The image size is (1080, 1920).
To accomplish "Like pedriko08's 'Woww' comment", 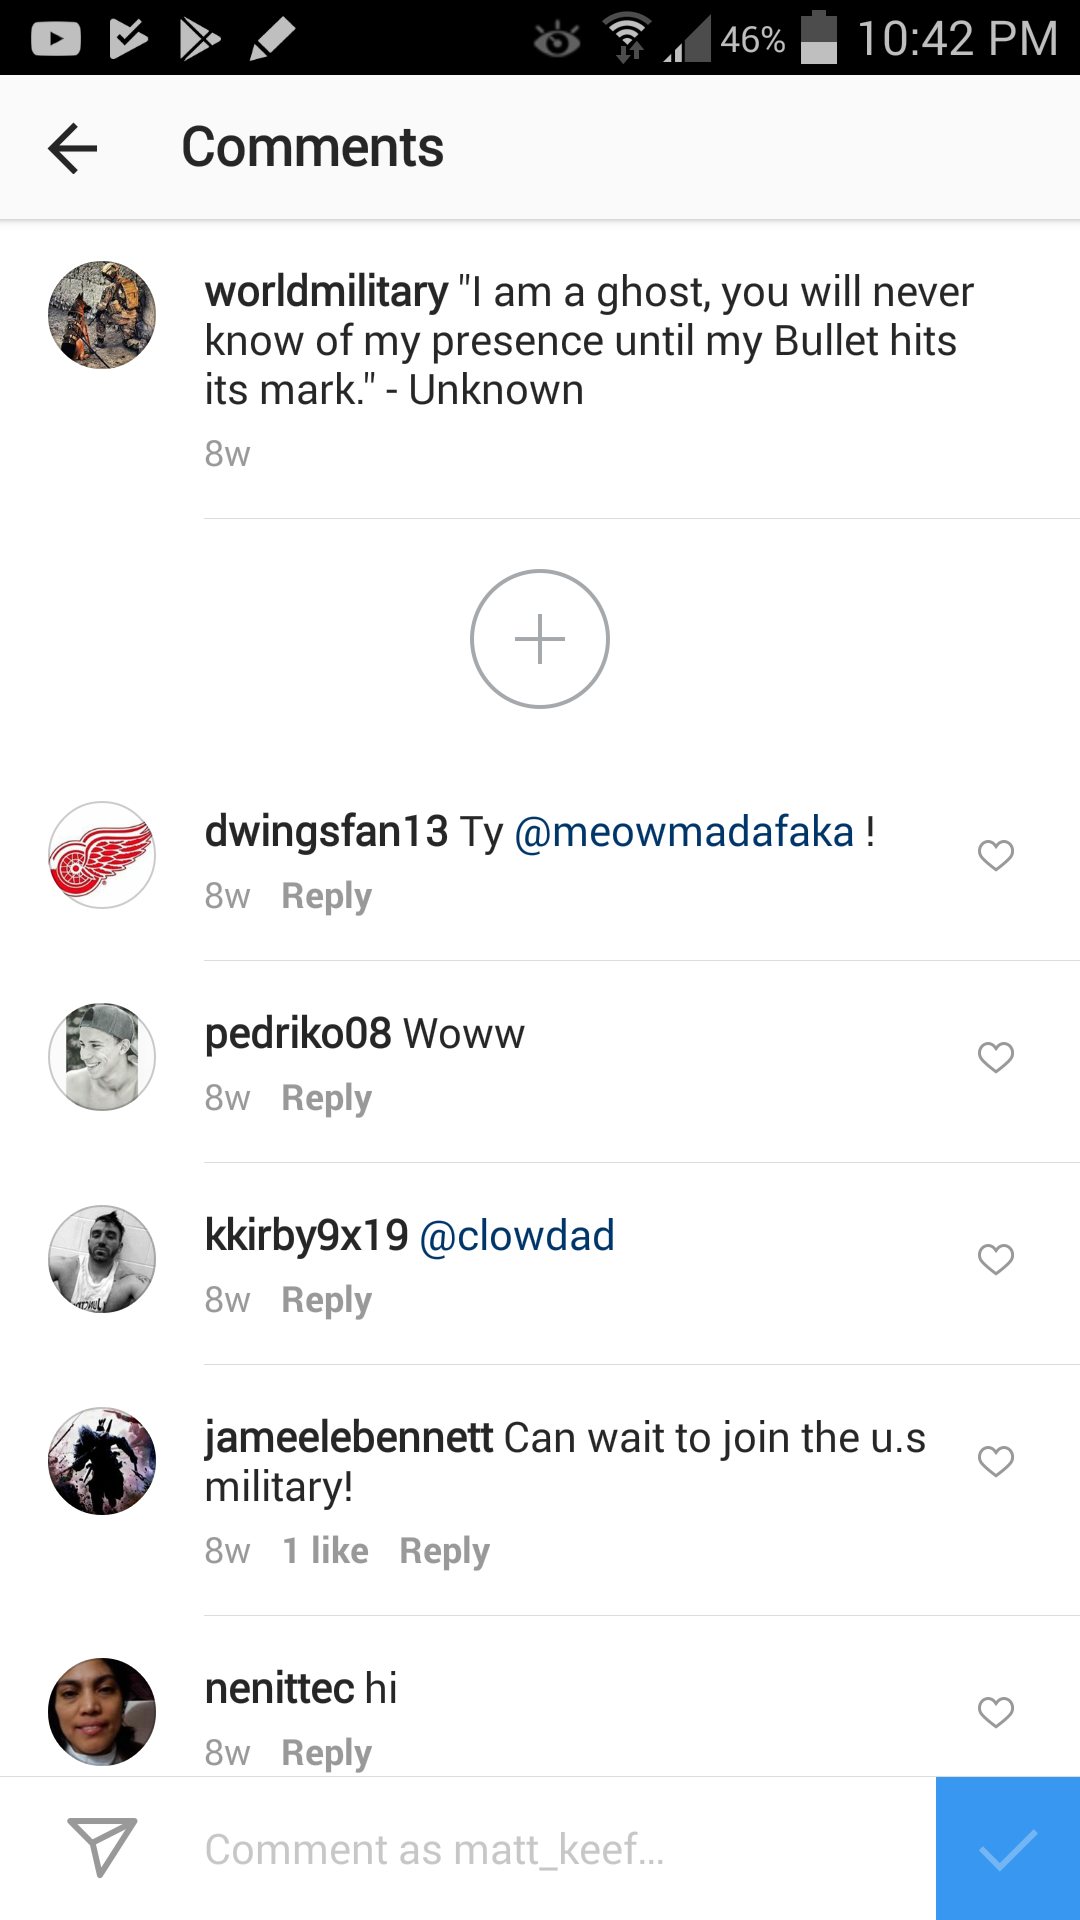I will pos(995,1057).
